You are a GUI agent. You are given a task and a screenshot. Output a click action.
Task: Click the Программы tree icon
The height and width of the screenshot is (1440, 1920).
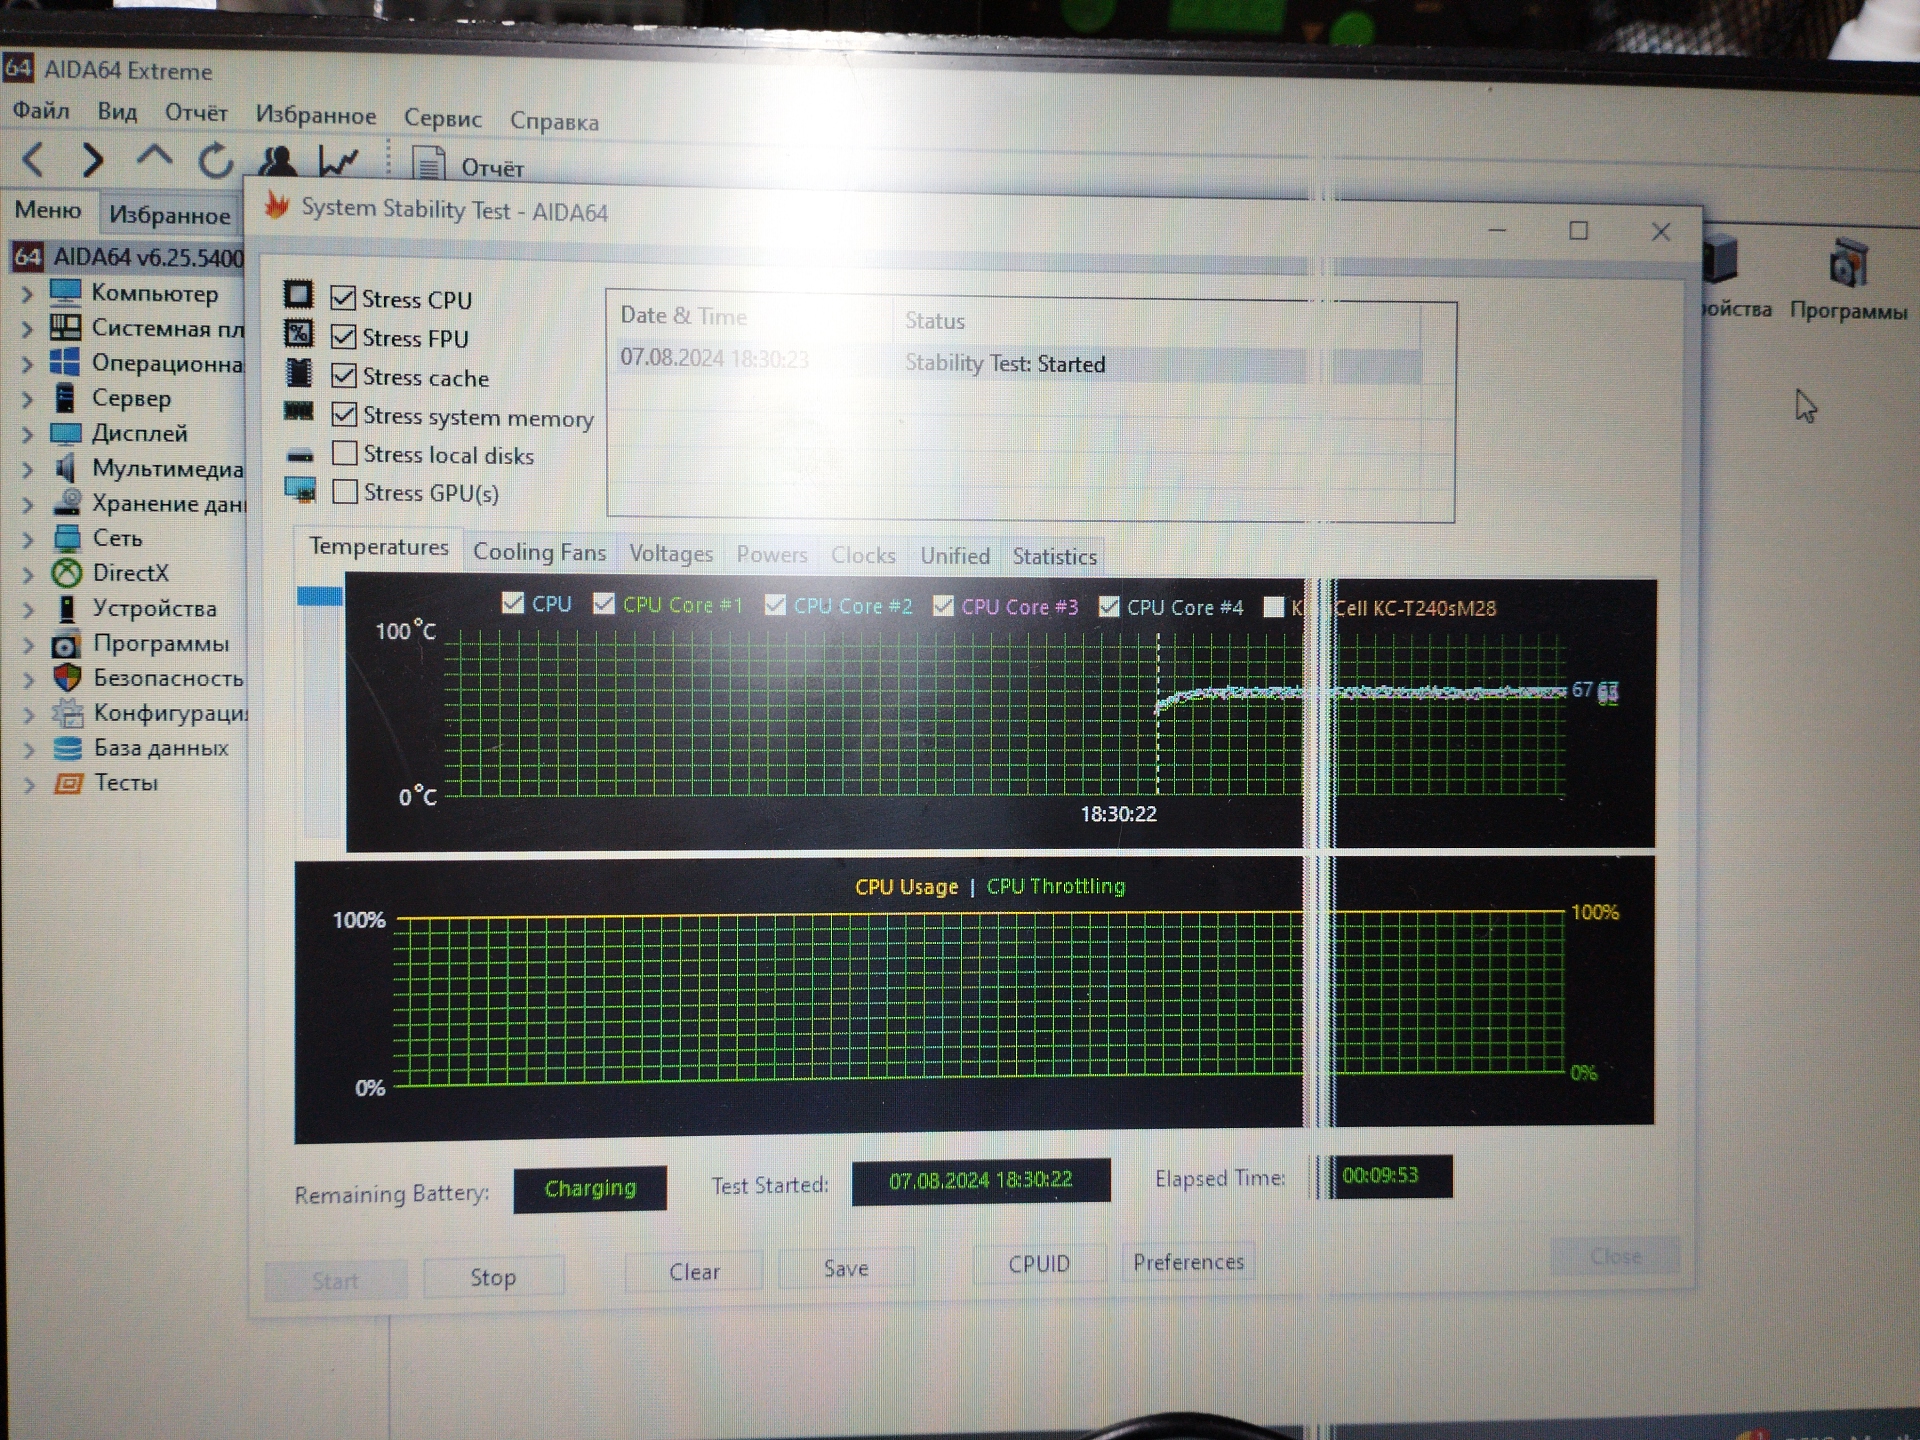(67, 643)
